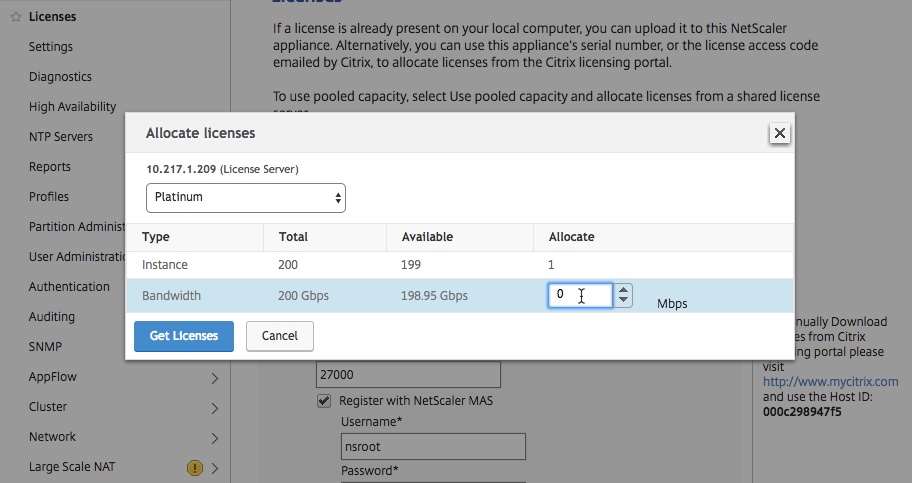Open the mycitrix.com link

click(x=831, y=382)
